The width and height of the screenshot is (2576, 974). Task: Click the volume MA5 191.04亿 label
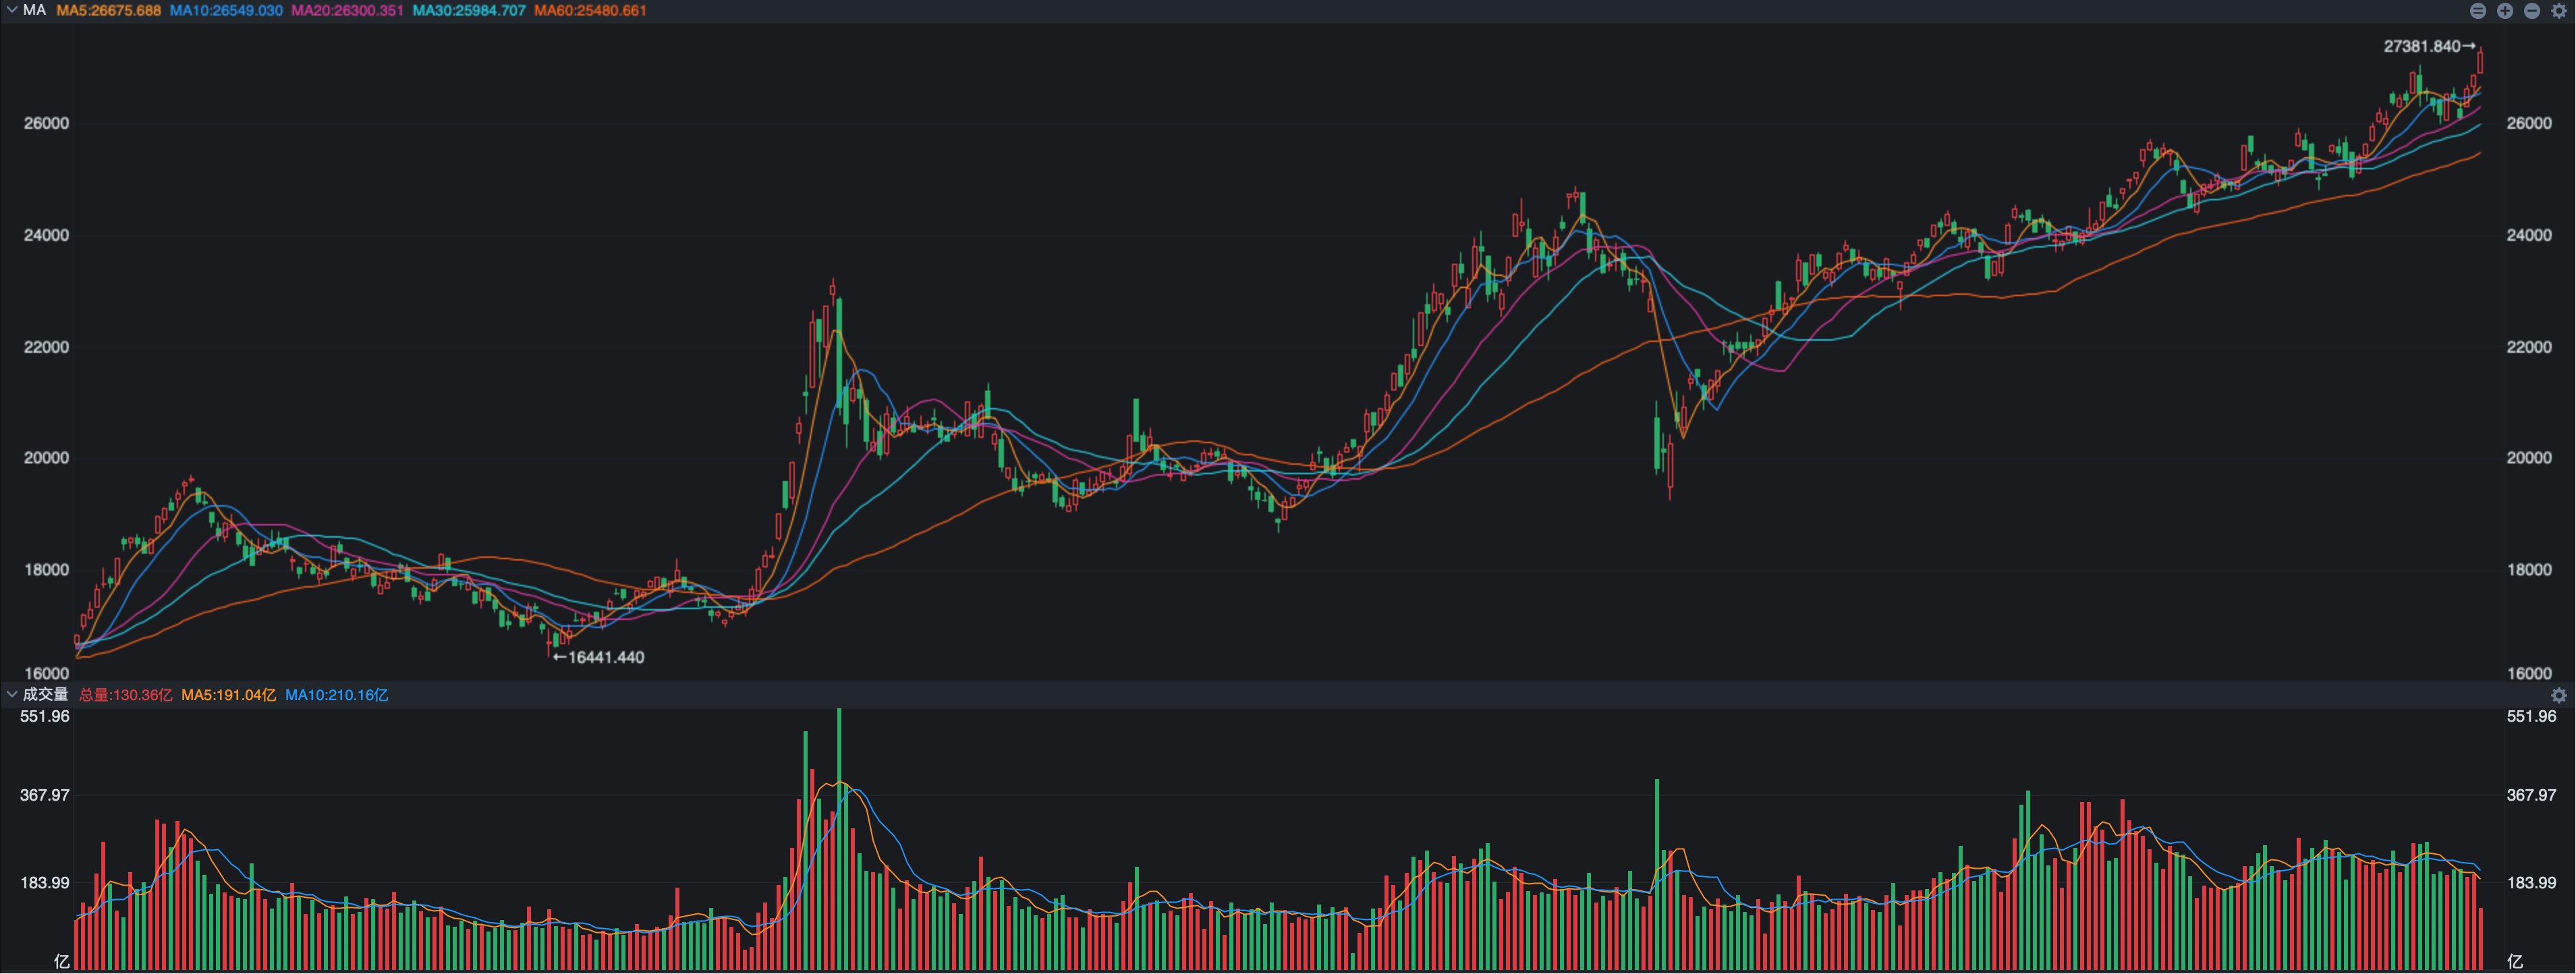point(228,695)
